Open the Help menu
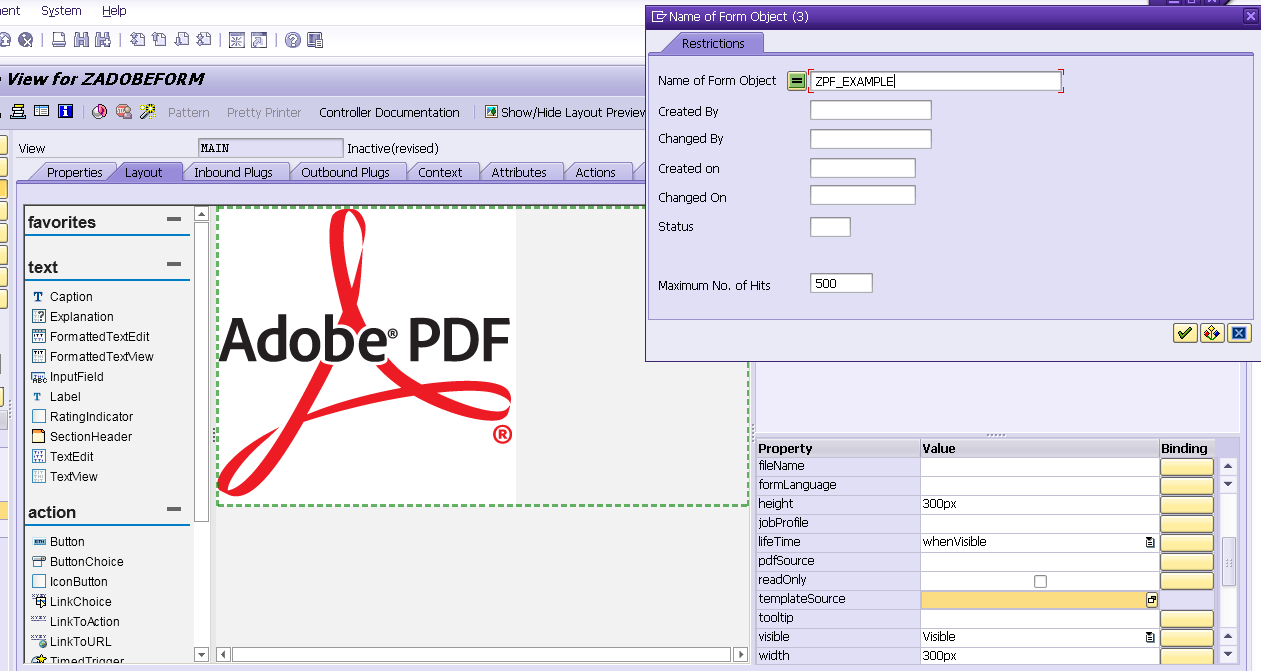Image resolution: width=1261 pixels, height=671 pixels. tap(114, 10)
